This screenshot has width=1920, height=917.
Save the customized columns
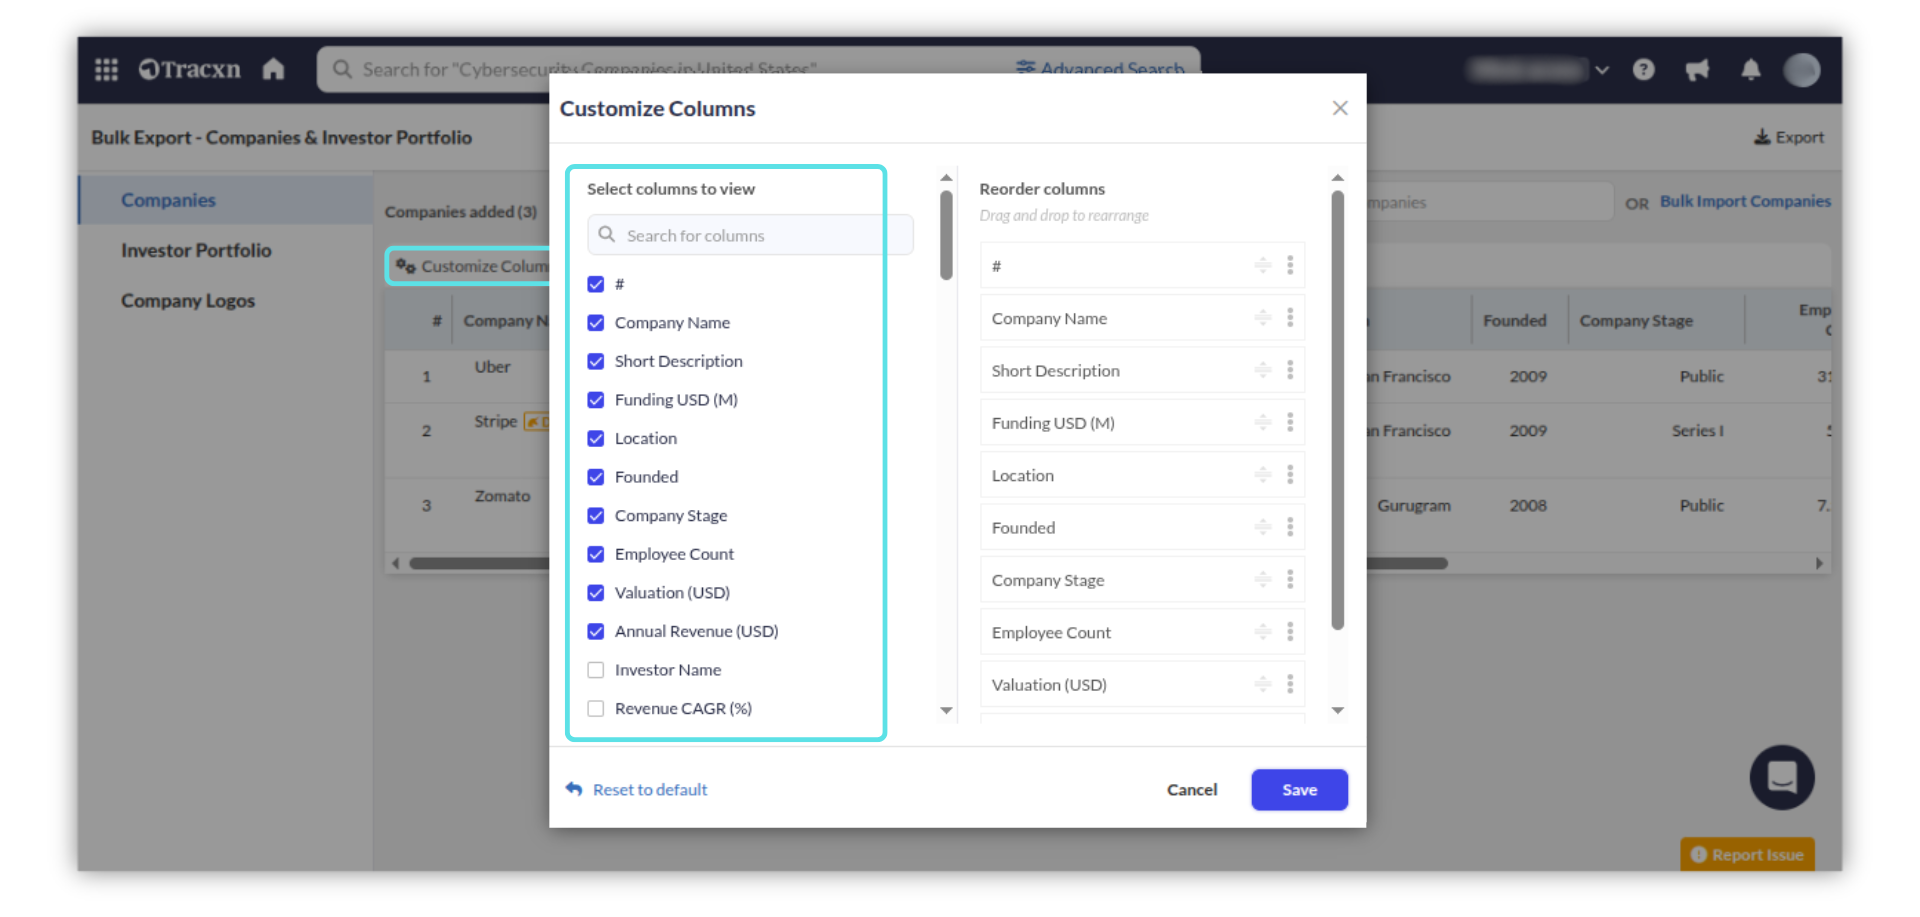[x=1299, y=790]
